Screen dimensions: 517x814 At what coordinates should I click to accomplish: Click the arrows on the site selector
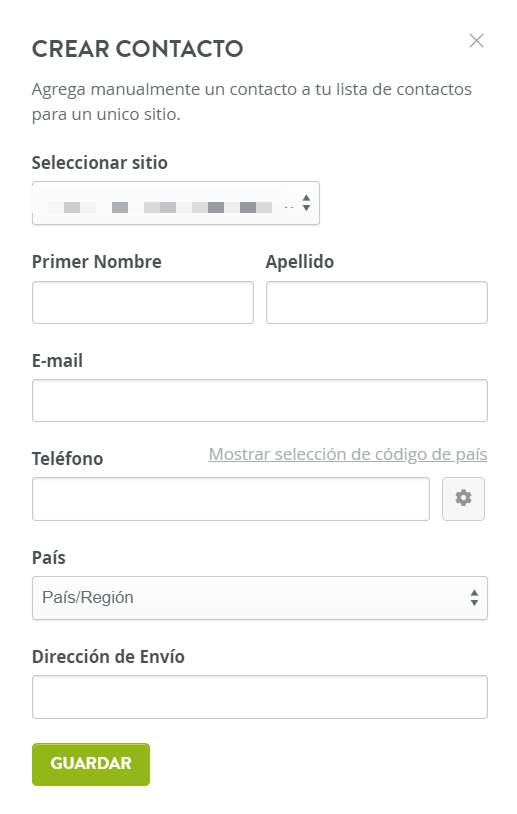(x=306, y=203)
